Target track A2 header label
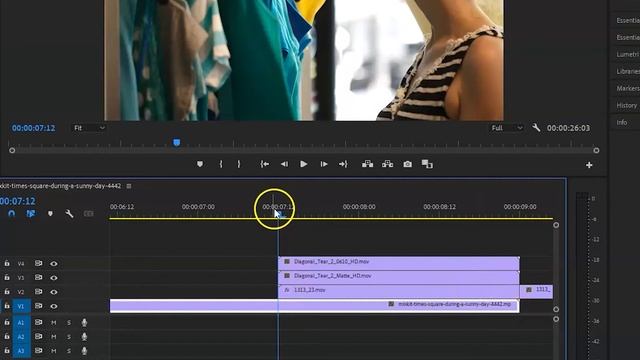The height and width of the screenshot is (360, 640). coord(21,336)
